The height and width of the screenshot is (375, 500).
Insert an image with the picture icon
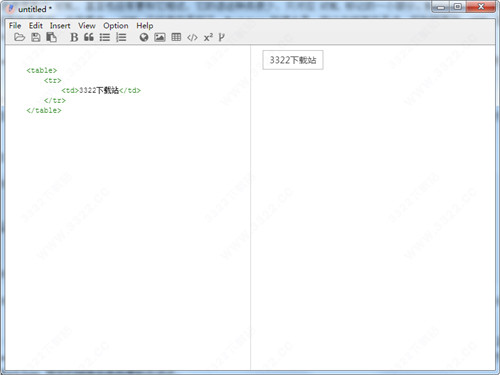pos(160,37)
